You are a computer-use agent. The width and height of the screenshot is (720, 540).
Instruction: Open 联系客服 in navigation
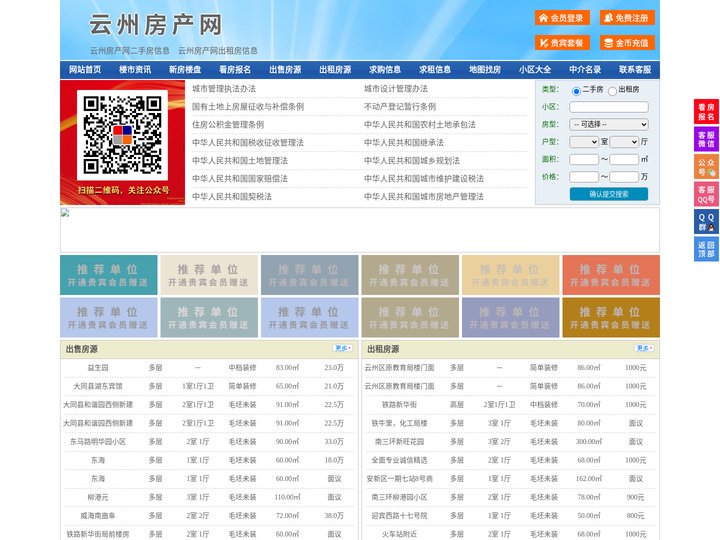pyautogui.click(x=635, y=69)
